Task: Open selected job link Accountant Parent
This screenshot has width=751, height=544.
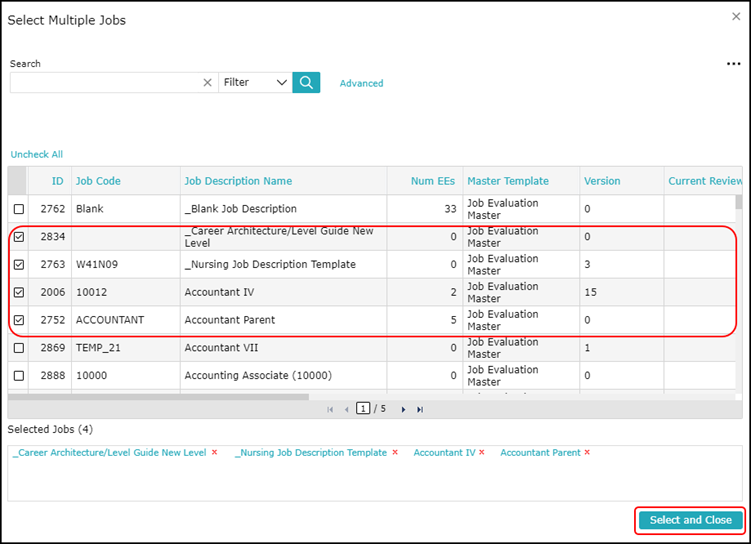Action: [x=540, y=453]
